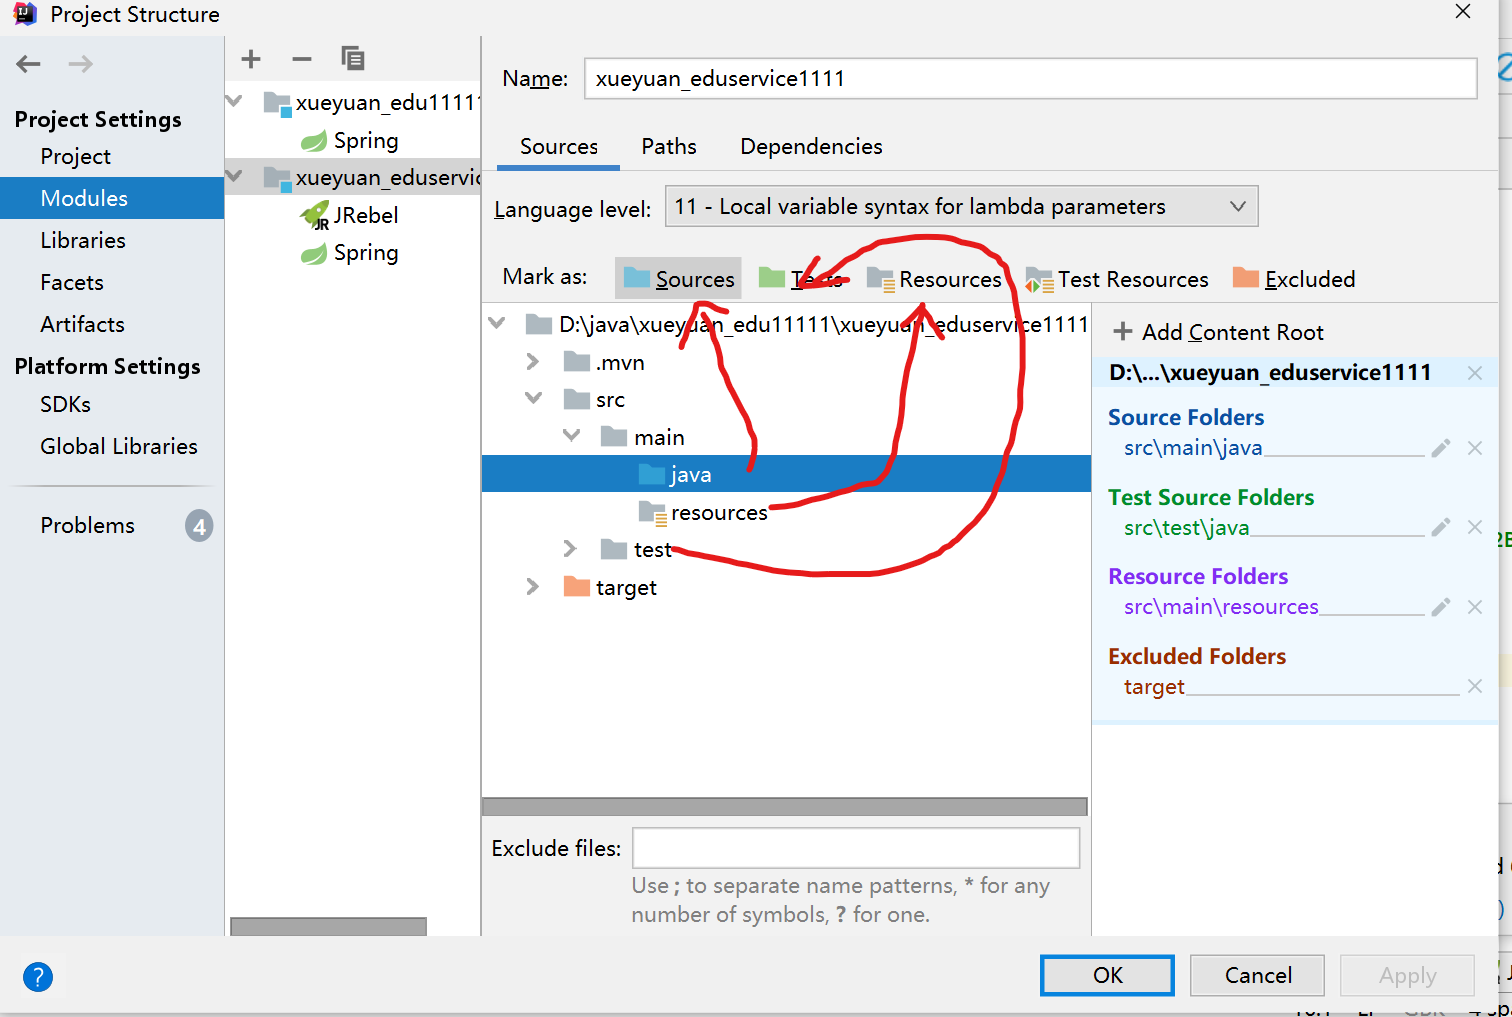
Task: Click the Cancel button
Action: pos(1258,975)
